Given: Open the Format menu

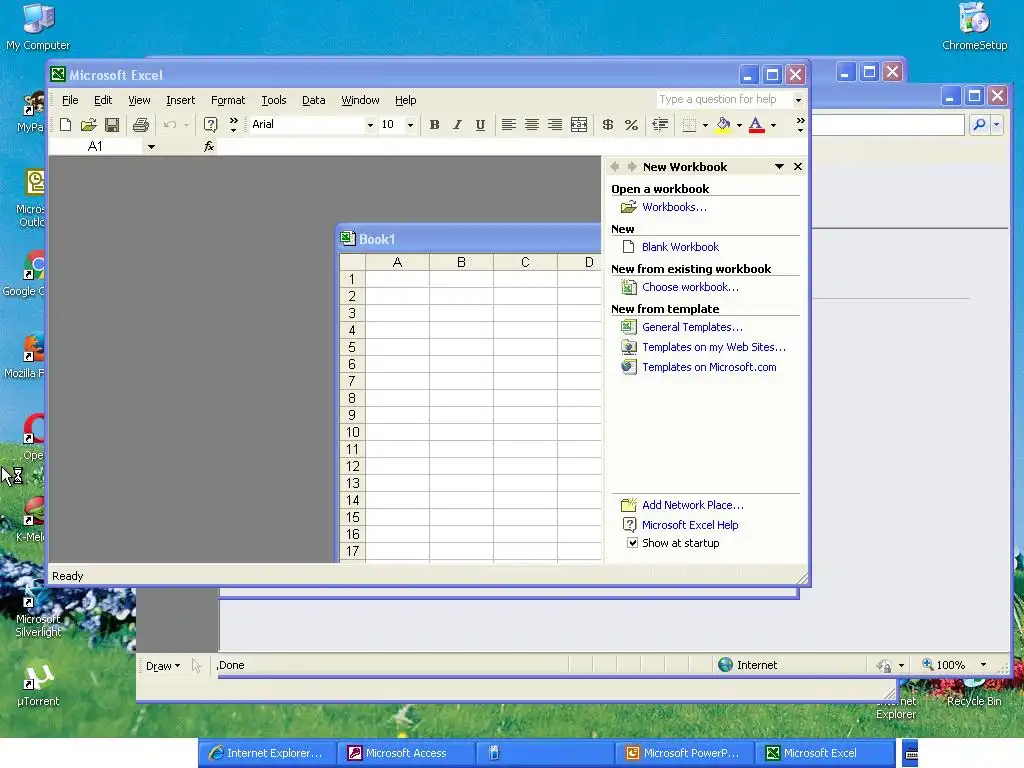Looking at the screenshot, I should pyautogui.click(x=228, y=100).
